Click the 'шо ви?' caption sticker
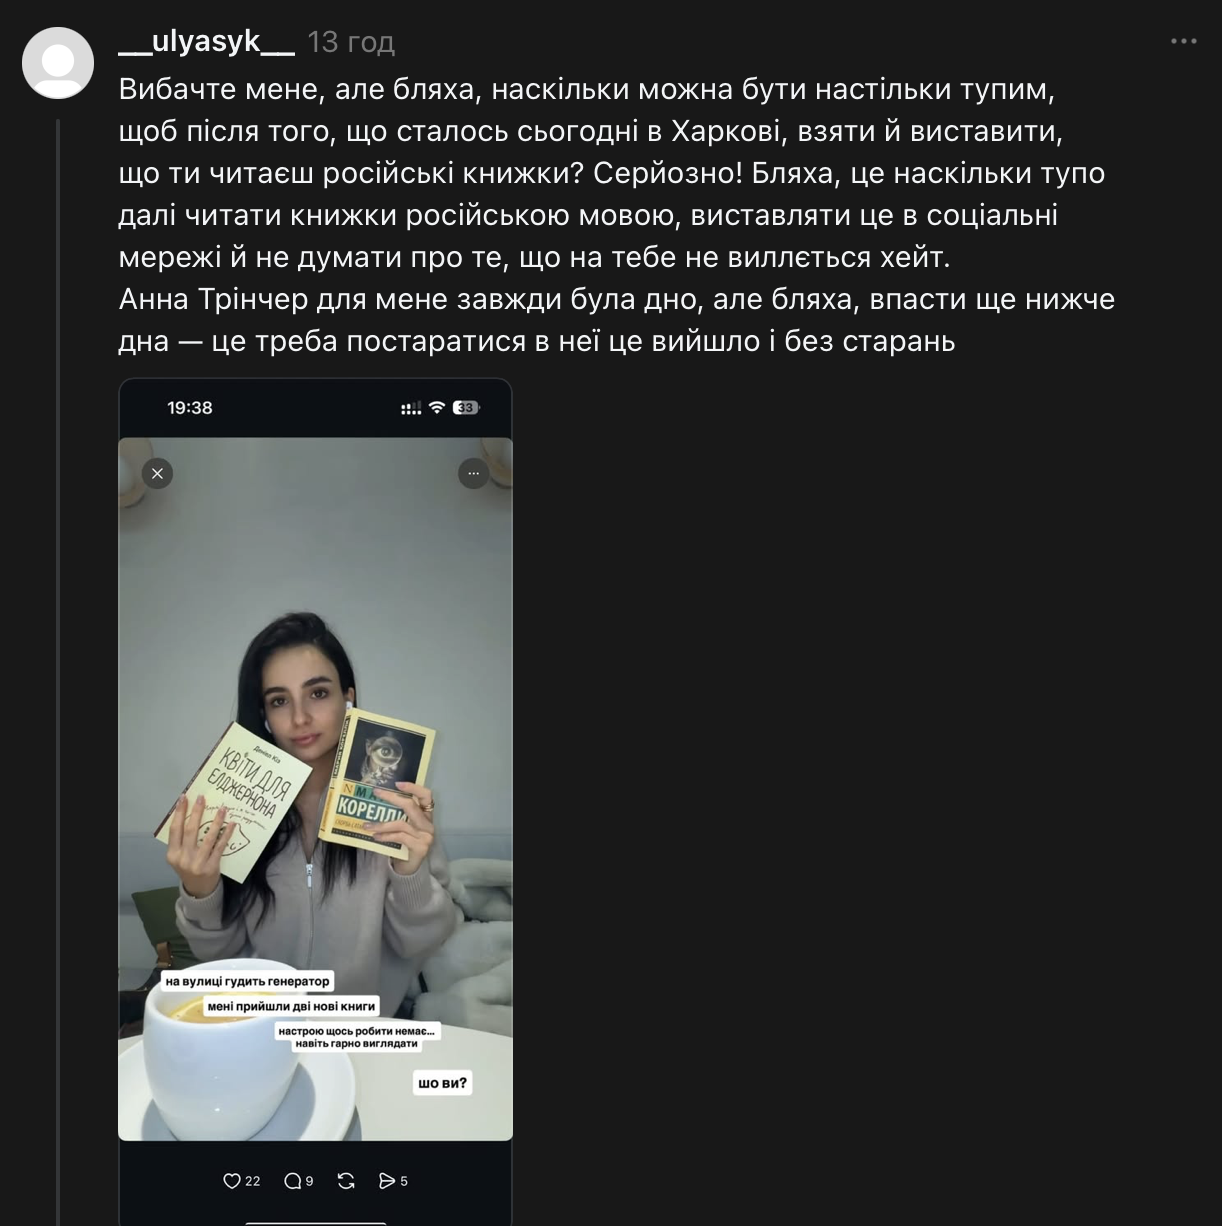1222x1226 pixels. (442, 1083)
